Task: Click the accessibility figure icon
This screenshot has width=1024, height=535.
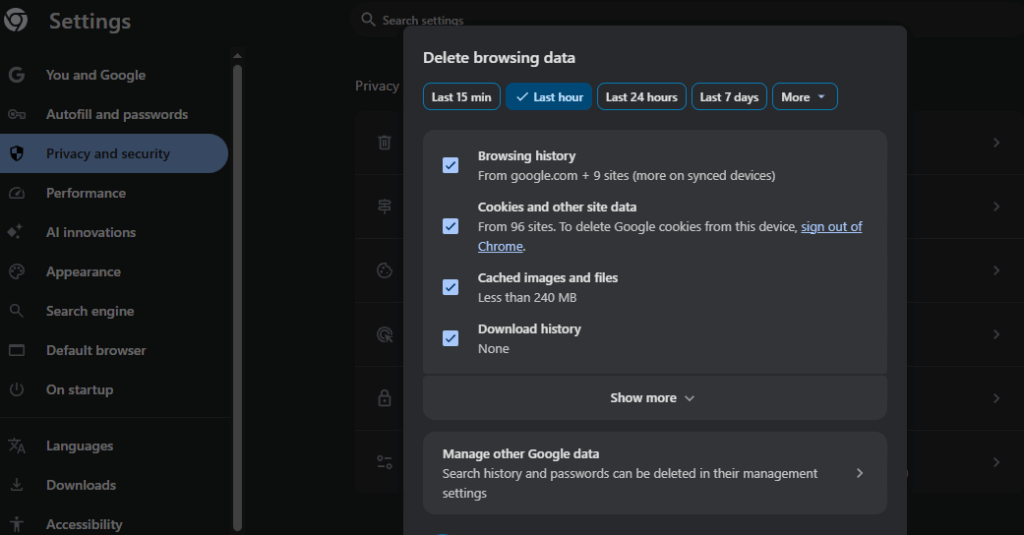Action: [16, 524]
